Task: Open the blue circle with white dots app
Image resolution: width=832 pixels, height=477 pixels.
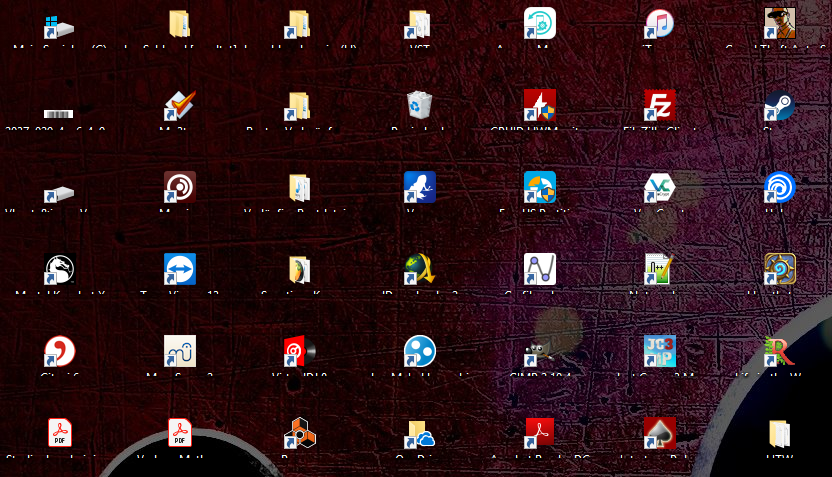Action: point(420,351)
